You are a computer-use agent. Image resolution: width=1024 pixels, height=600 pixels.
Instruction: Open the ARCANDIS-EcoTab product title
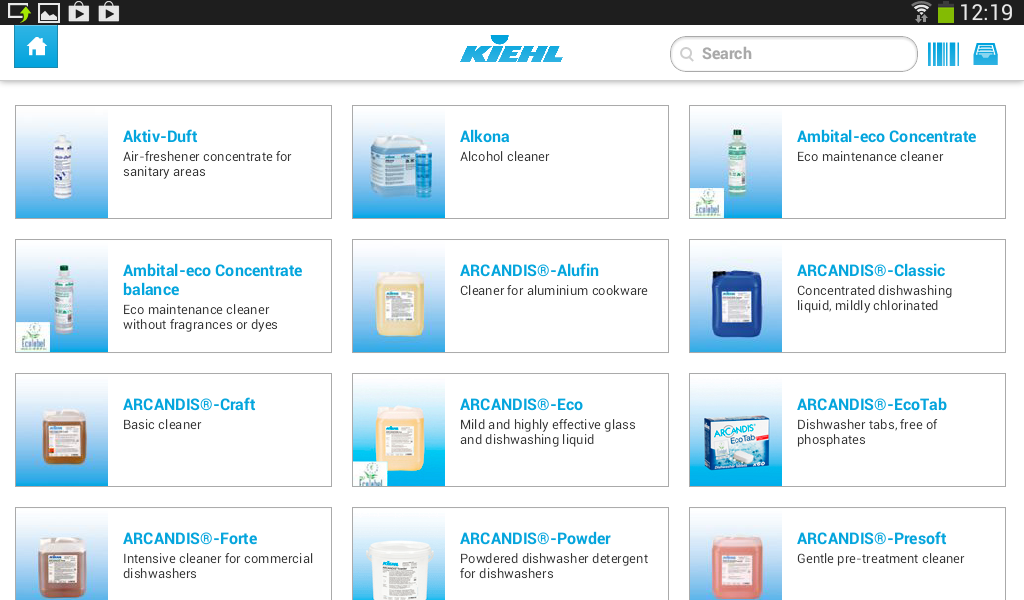tap(871, 404)
